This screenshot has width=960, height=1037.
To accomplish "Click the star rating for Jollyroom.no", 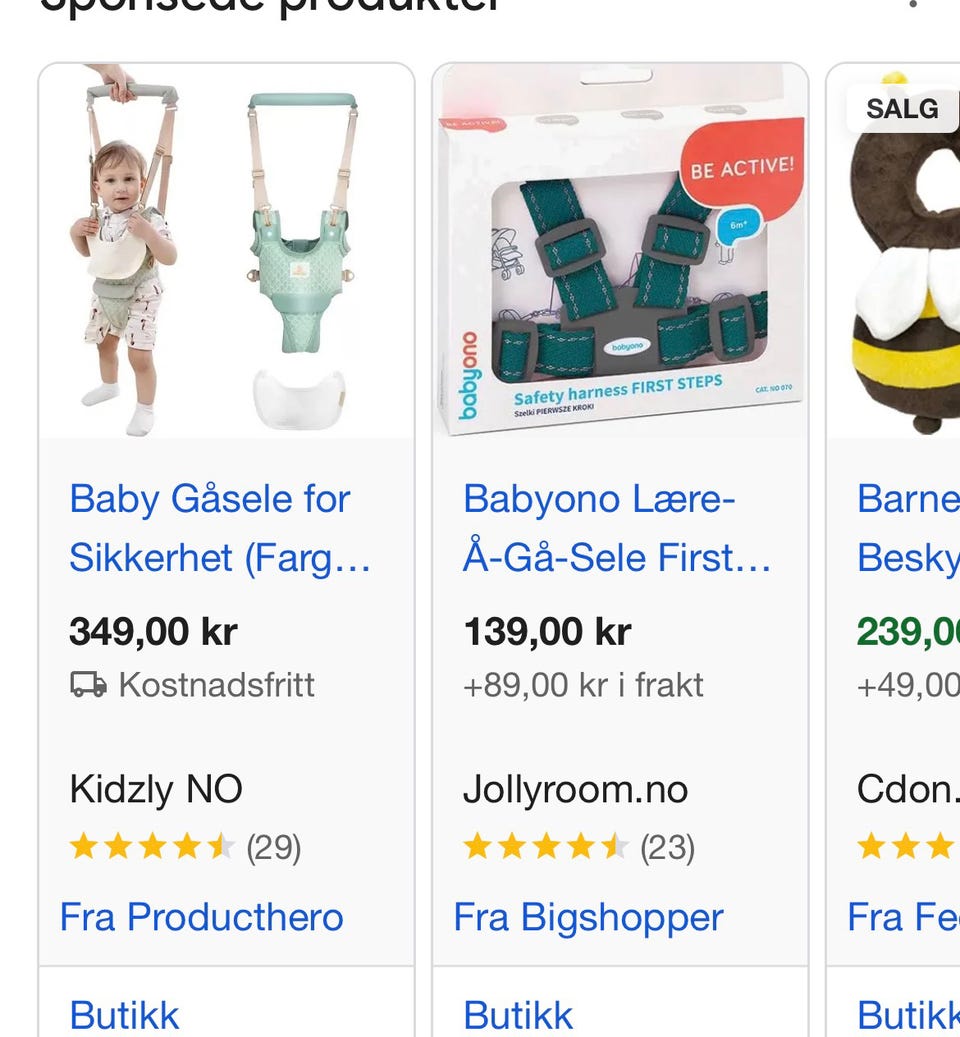I will tap(545, 848).
